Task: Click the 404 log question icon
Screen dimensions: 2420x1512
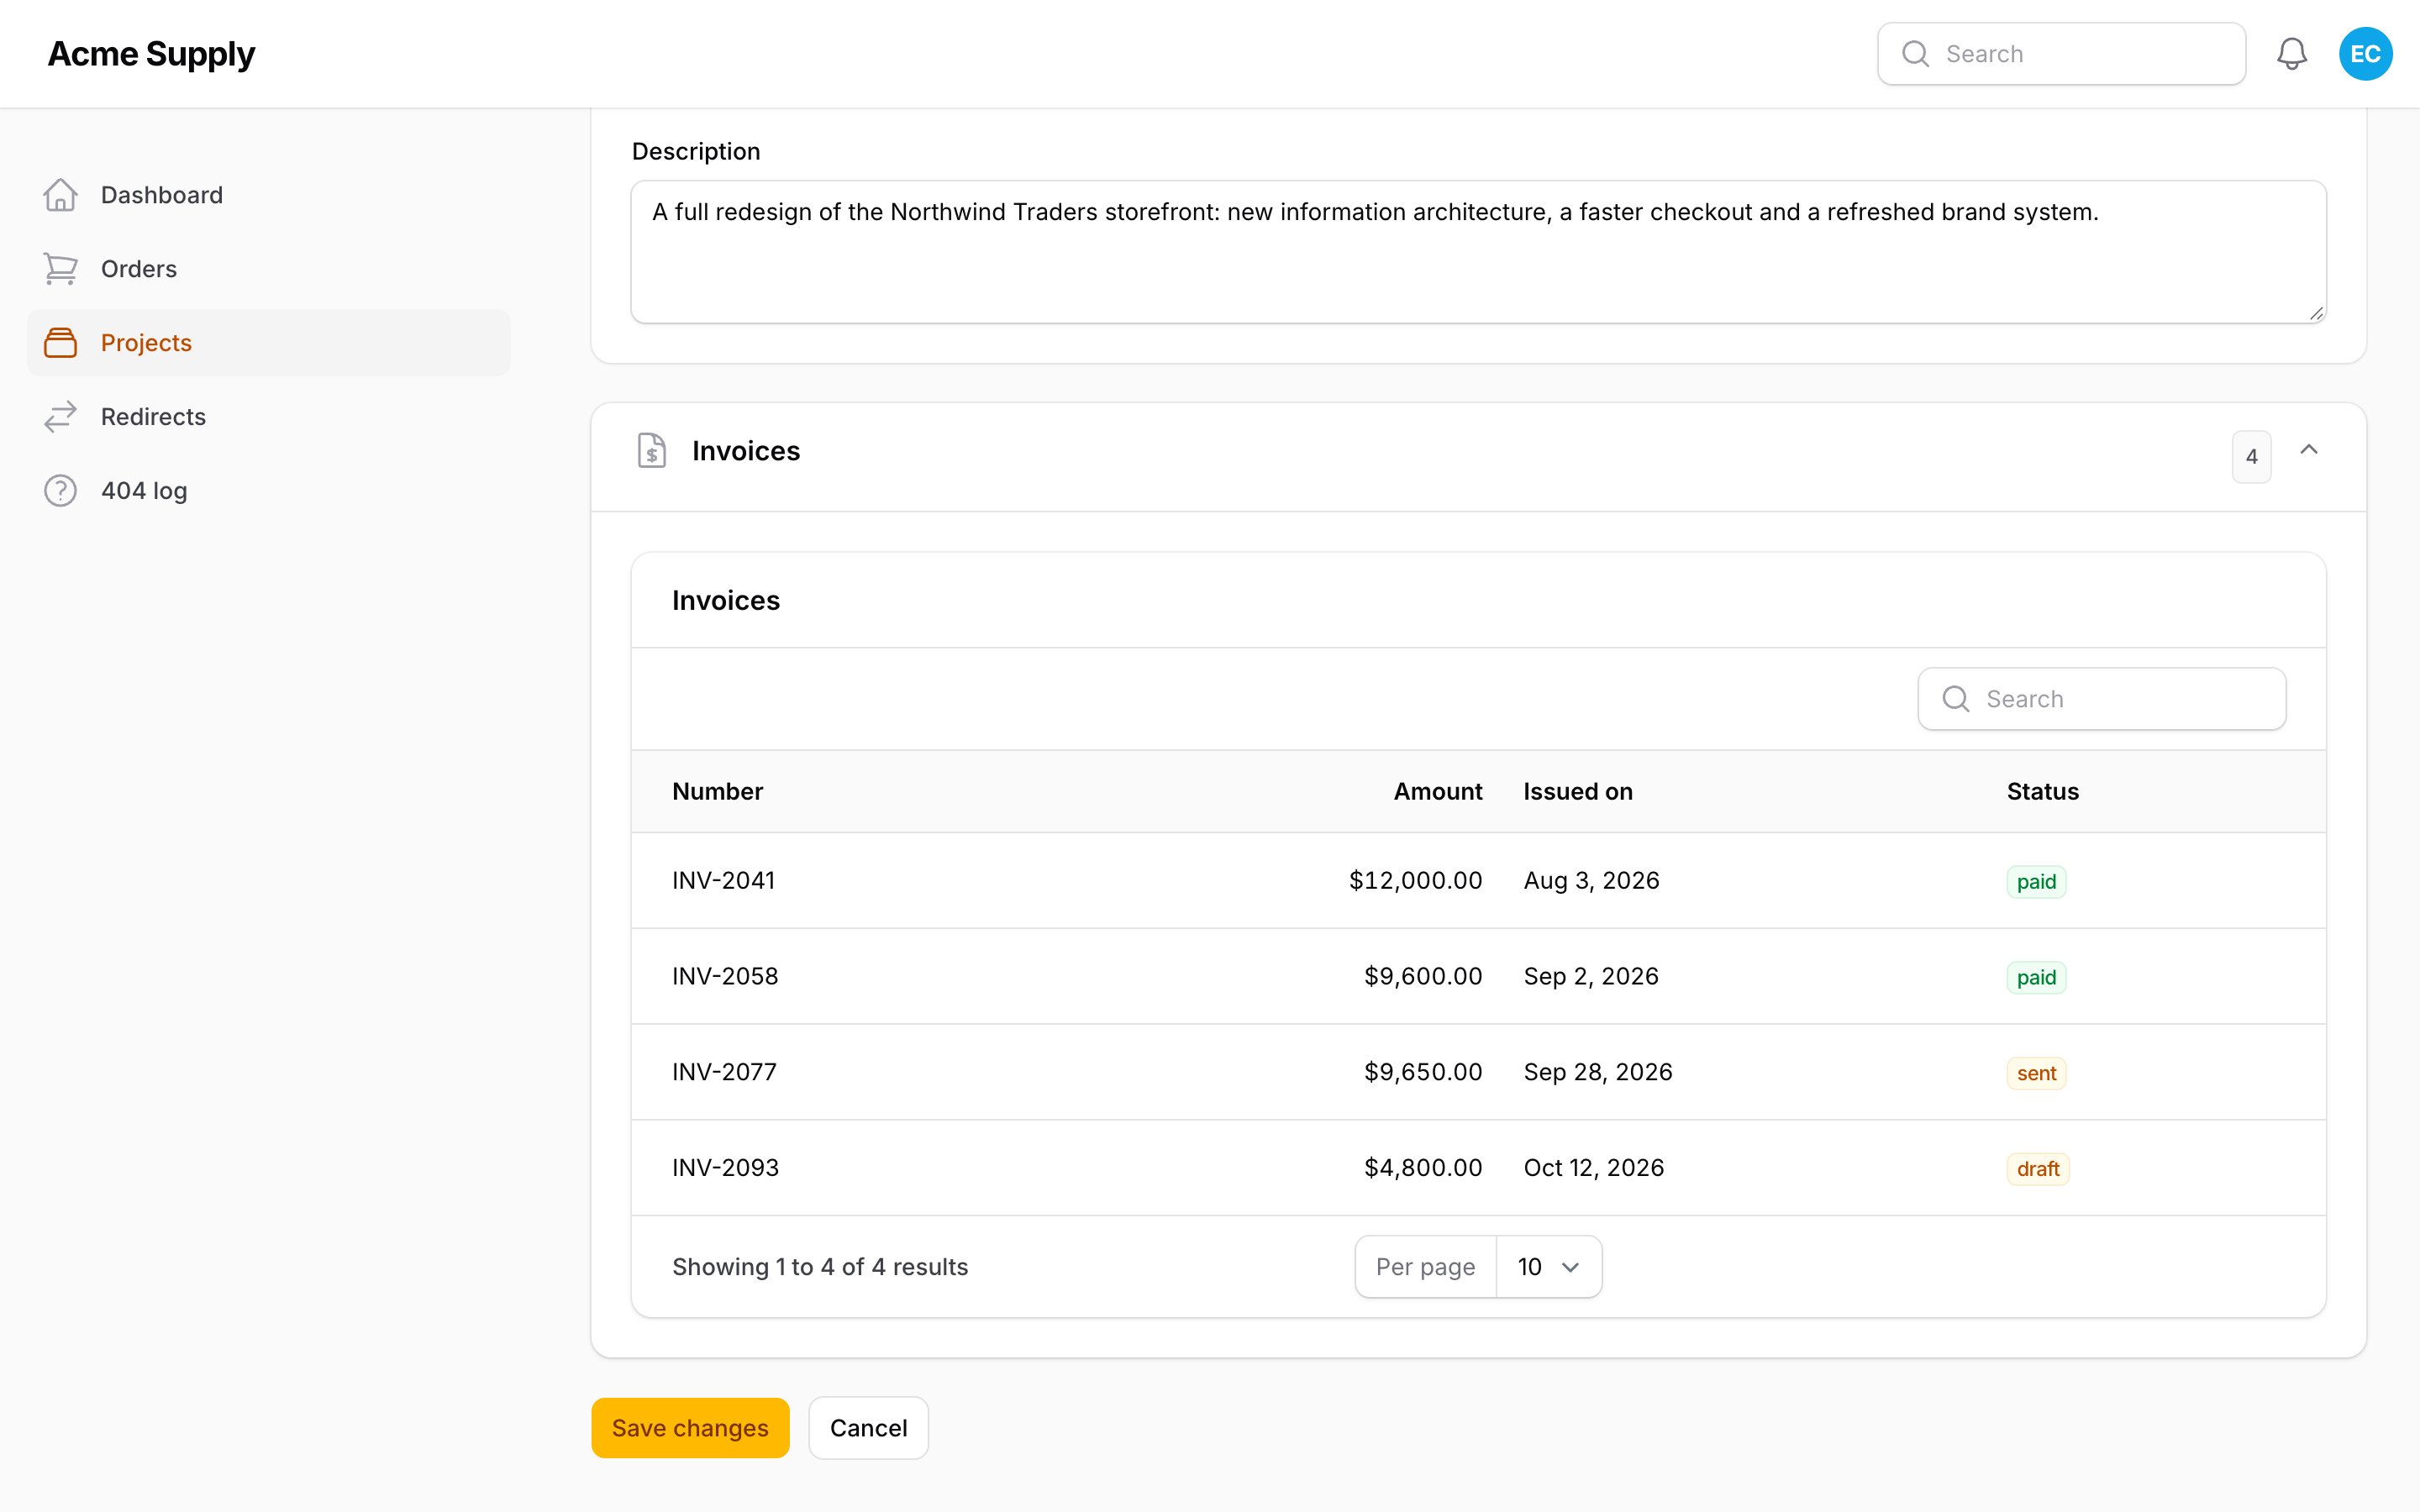Action: [60, 491]
